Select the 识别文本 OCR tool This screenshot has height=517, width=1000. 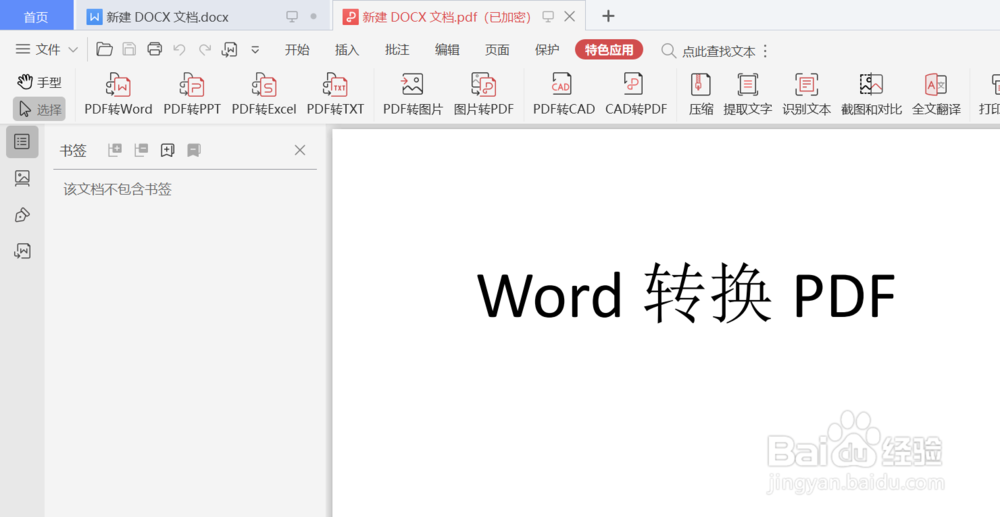[807, 94]
